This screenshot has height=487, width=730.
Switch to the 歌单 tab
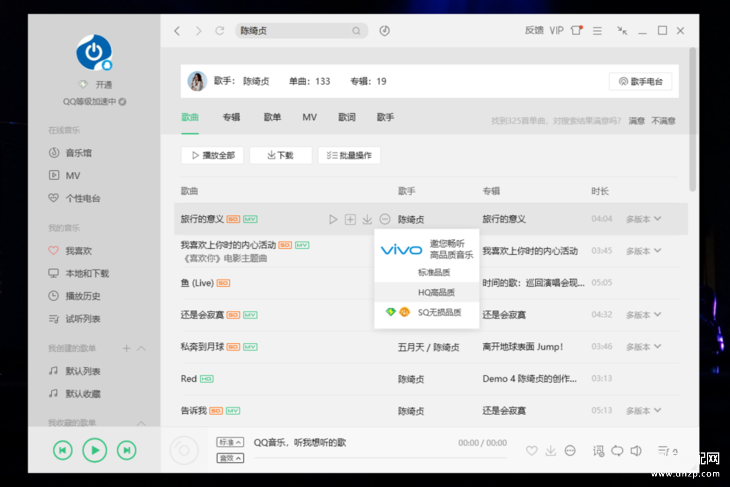pos(272,117)
